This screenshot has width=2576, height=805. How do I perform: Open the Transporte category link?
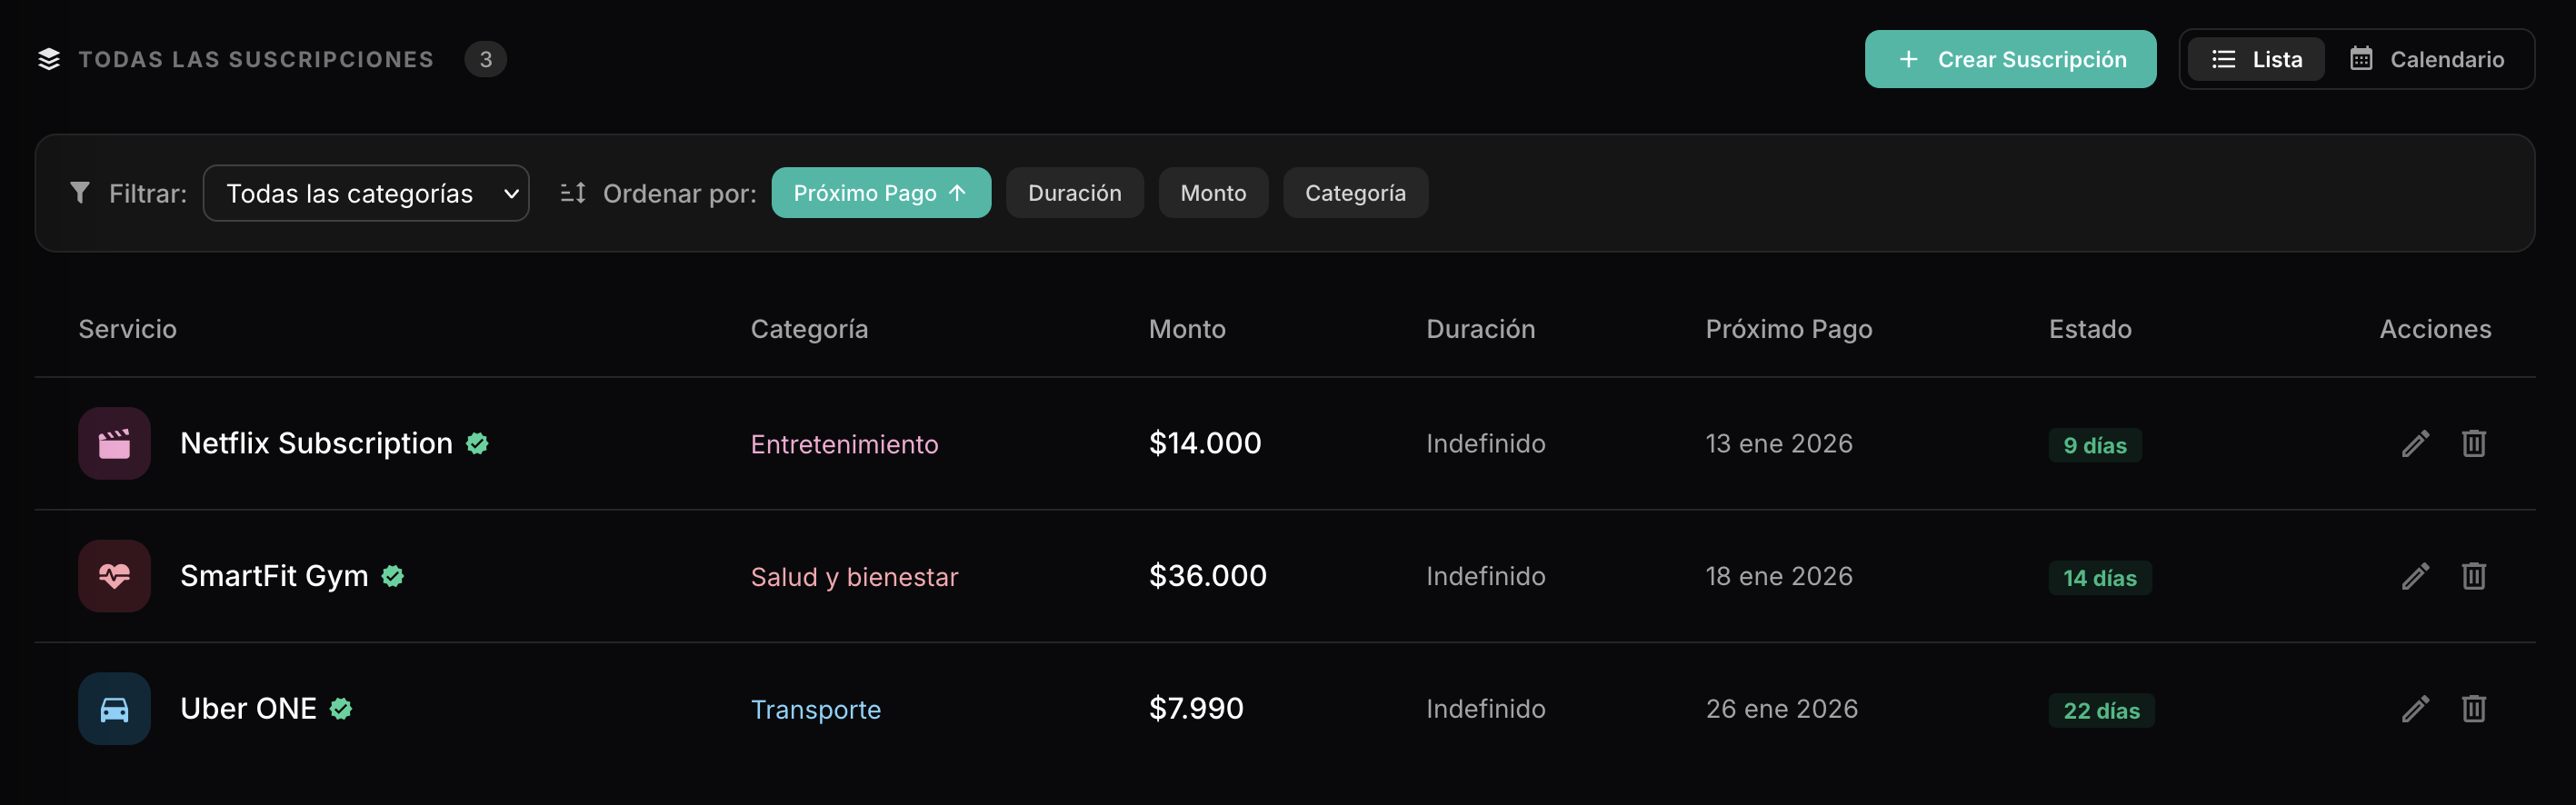[x=816, y=709]
